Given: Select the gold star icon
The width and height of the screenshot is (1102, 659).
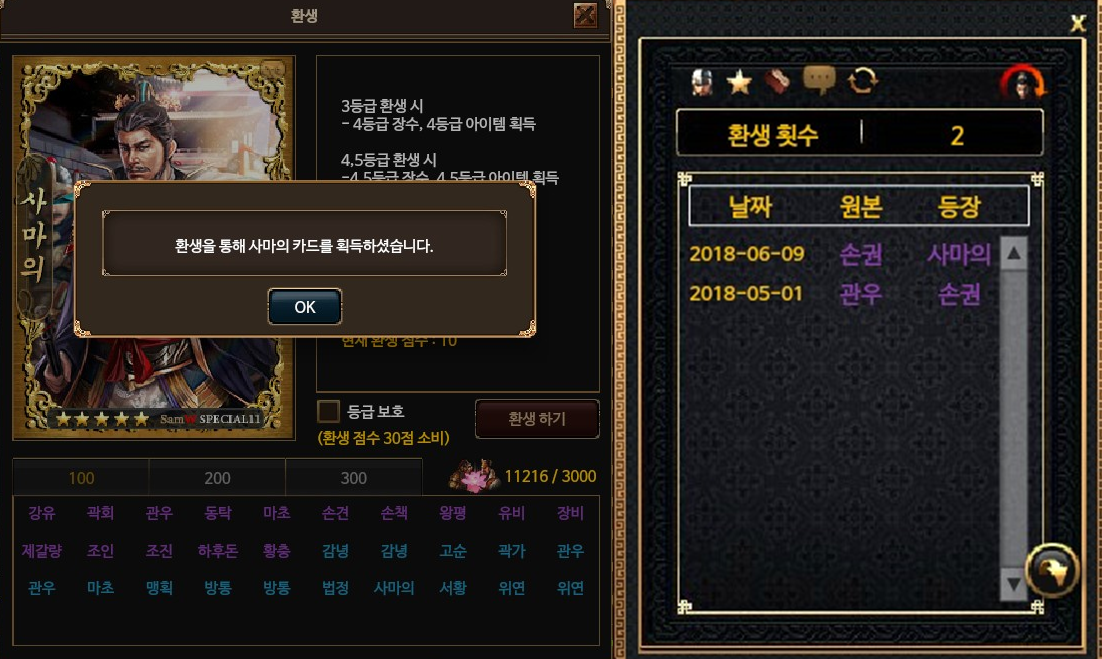Looking at the screenshot, I should [x=739, y=82].
